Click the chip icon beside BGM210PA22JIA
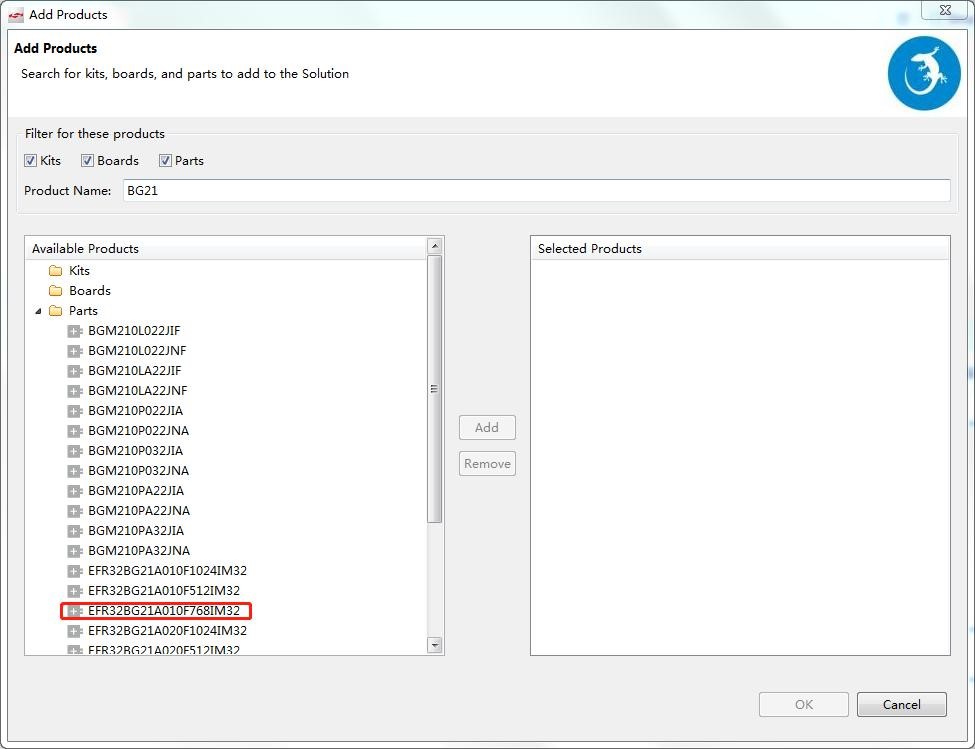This screenshot has height=749, width=975. coord(75,490)
